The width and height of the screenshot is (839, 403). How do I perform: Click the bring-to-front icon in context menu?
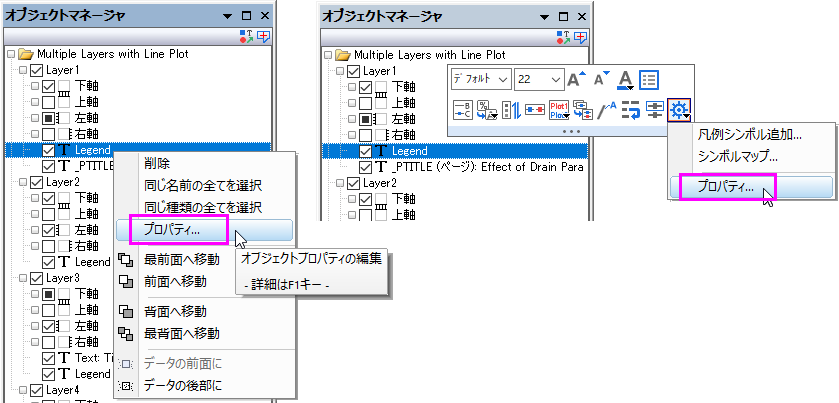pyautogui.click(x=125, y=260)
